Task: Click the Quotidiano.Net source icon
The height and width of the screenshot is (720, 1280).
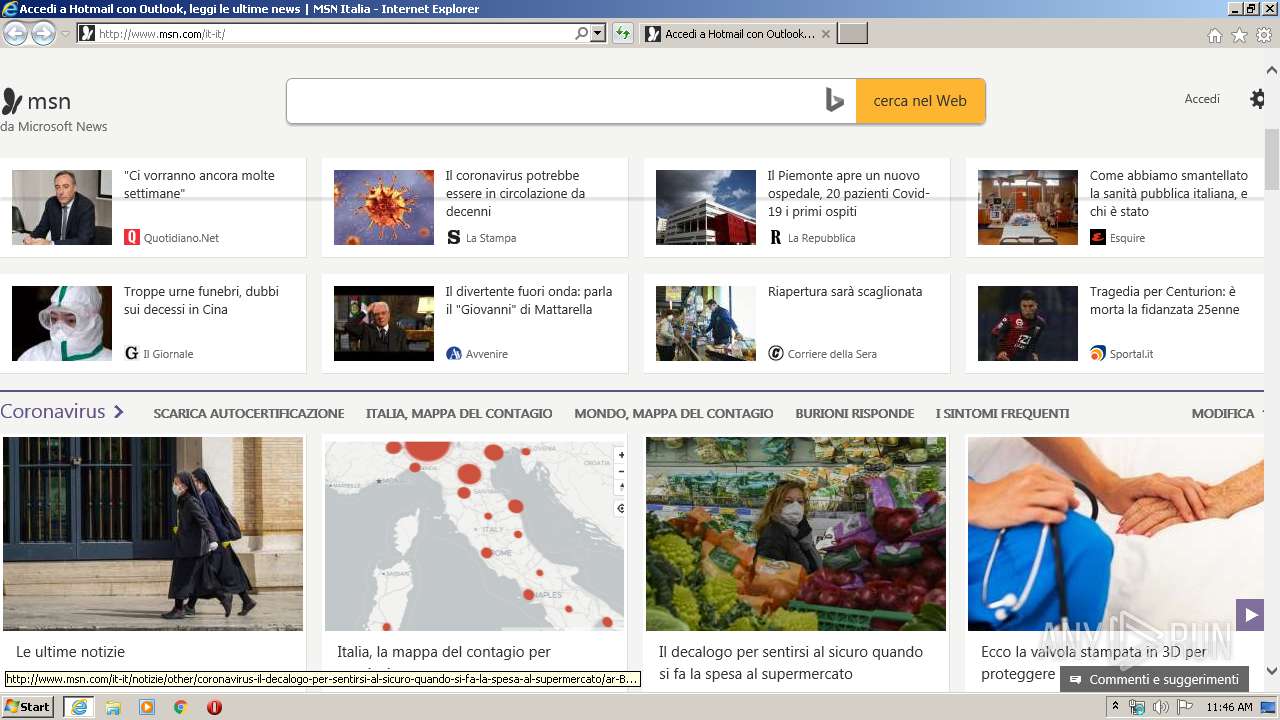Action: [x=132, y=238]
